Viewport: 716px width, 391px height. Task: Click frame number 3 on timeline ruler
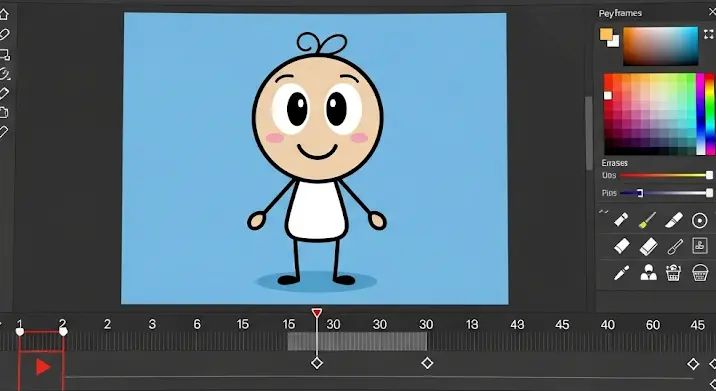tap(152, 324)
